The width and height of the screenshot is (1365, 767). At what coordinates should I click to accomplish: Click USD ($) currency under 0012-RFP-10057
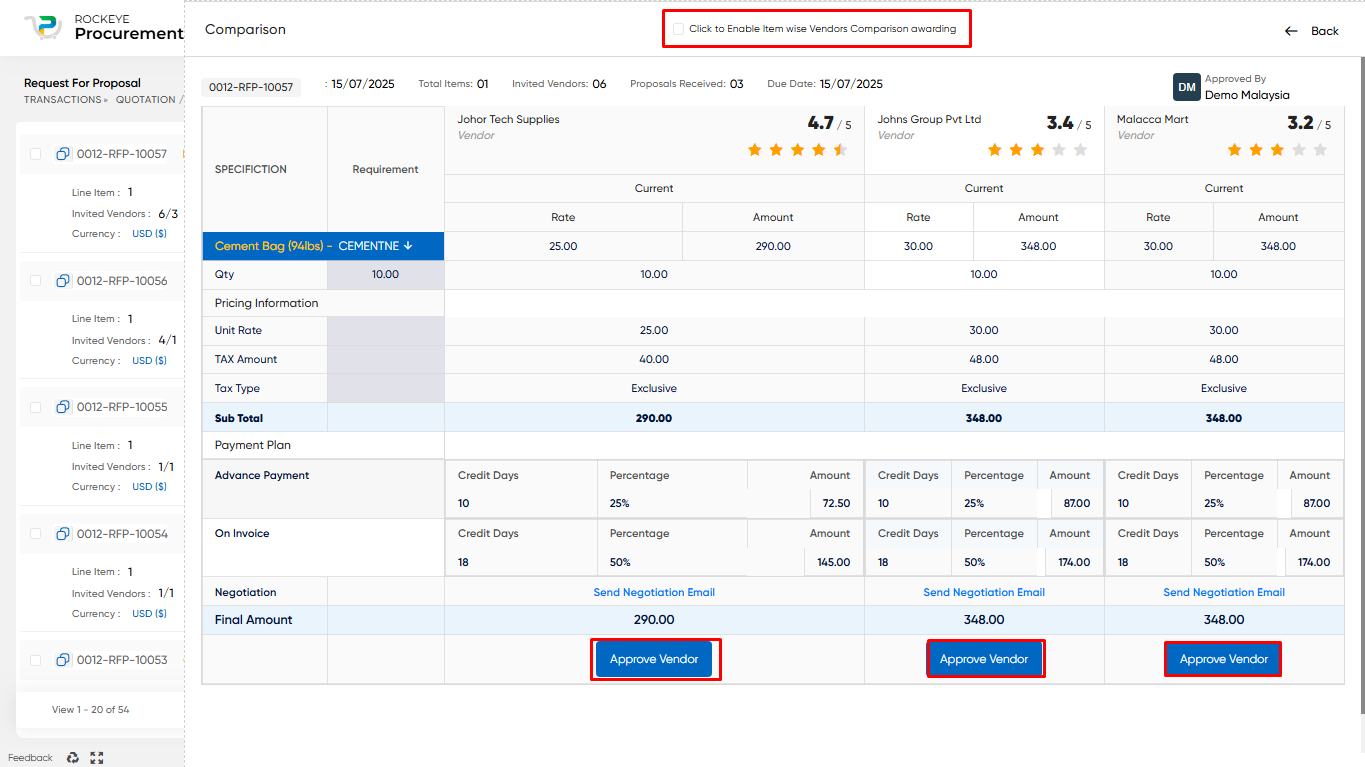point(150,234)
